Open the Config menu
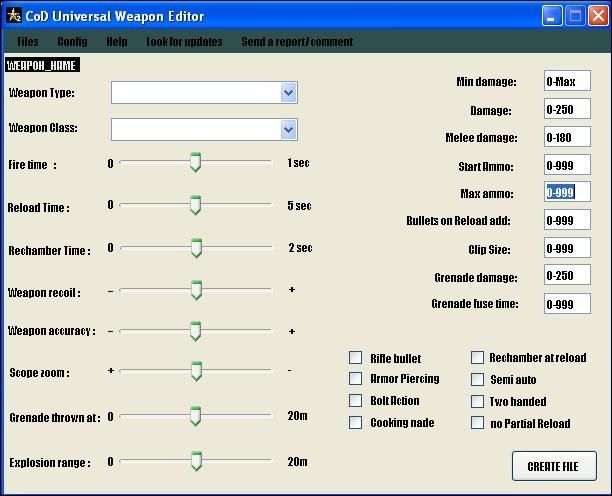The height and width of the screenshot is (496, 612). [72, 42]
